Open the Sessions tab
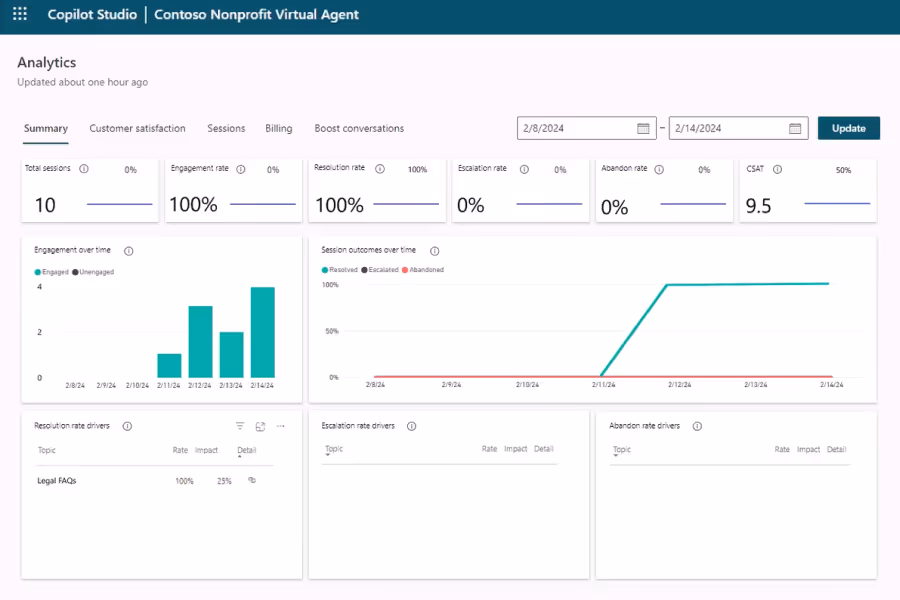 (226, 129)
